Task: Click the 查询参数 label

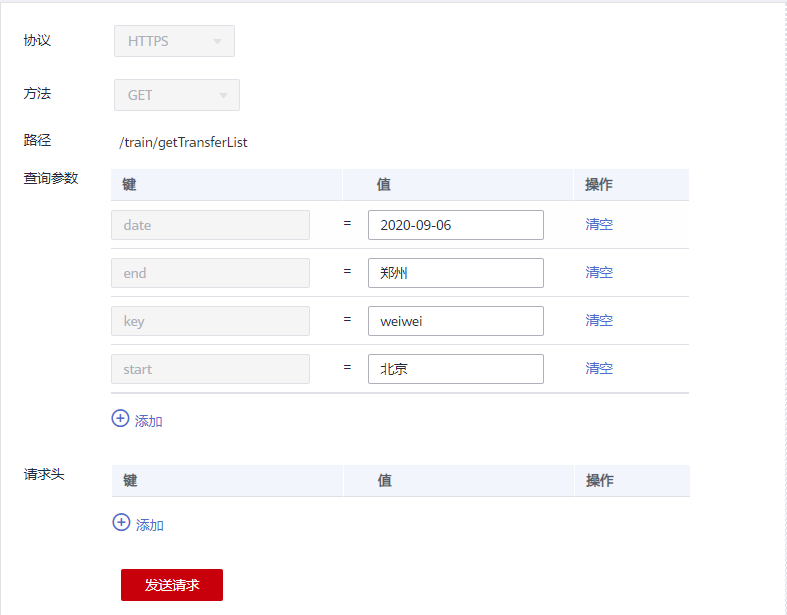Action: [51, 178]
